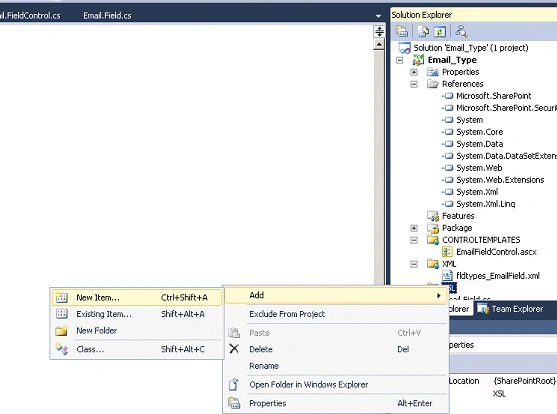
Task: Select Microsoft.SharePoint.Security reference
Action: pos(506,108)
